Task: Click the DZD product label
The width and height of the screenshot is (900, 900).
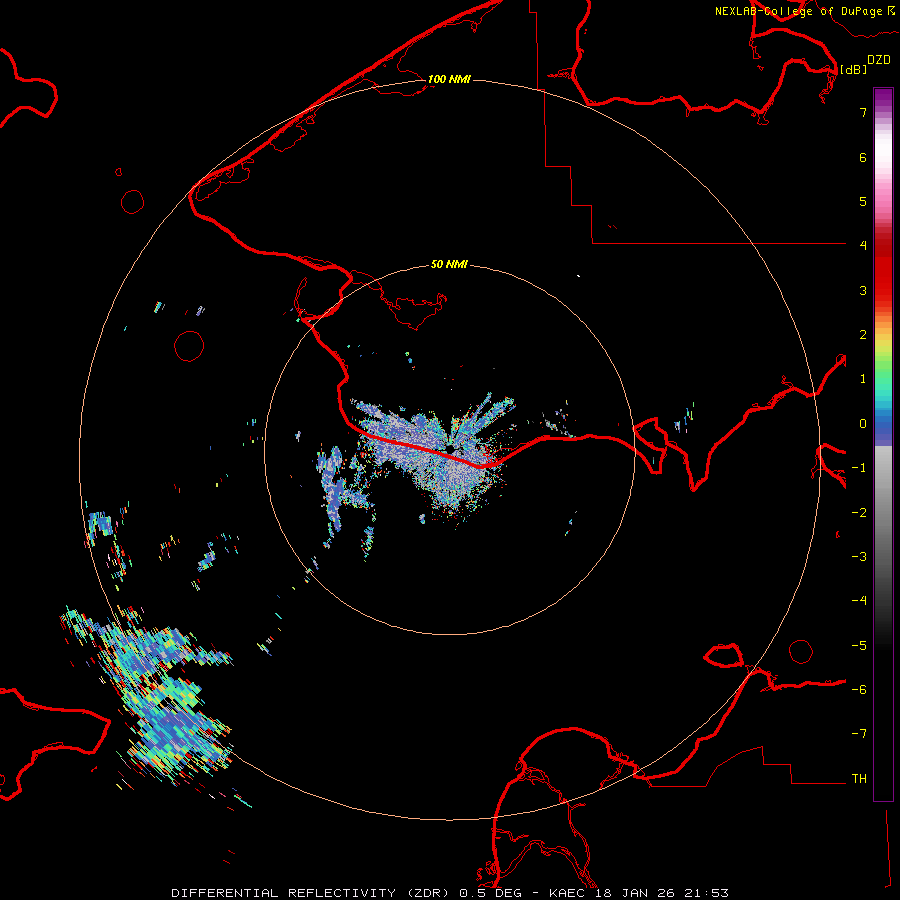Action: [x=878, y=60]
